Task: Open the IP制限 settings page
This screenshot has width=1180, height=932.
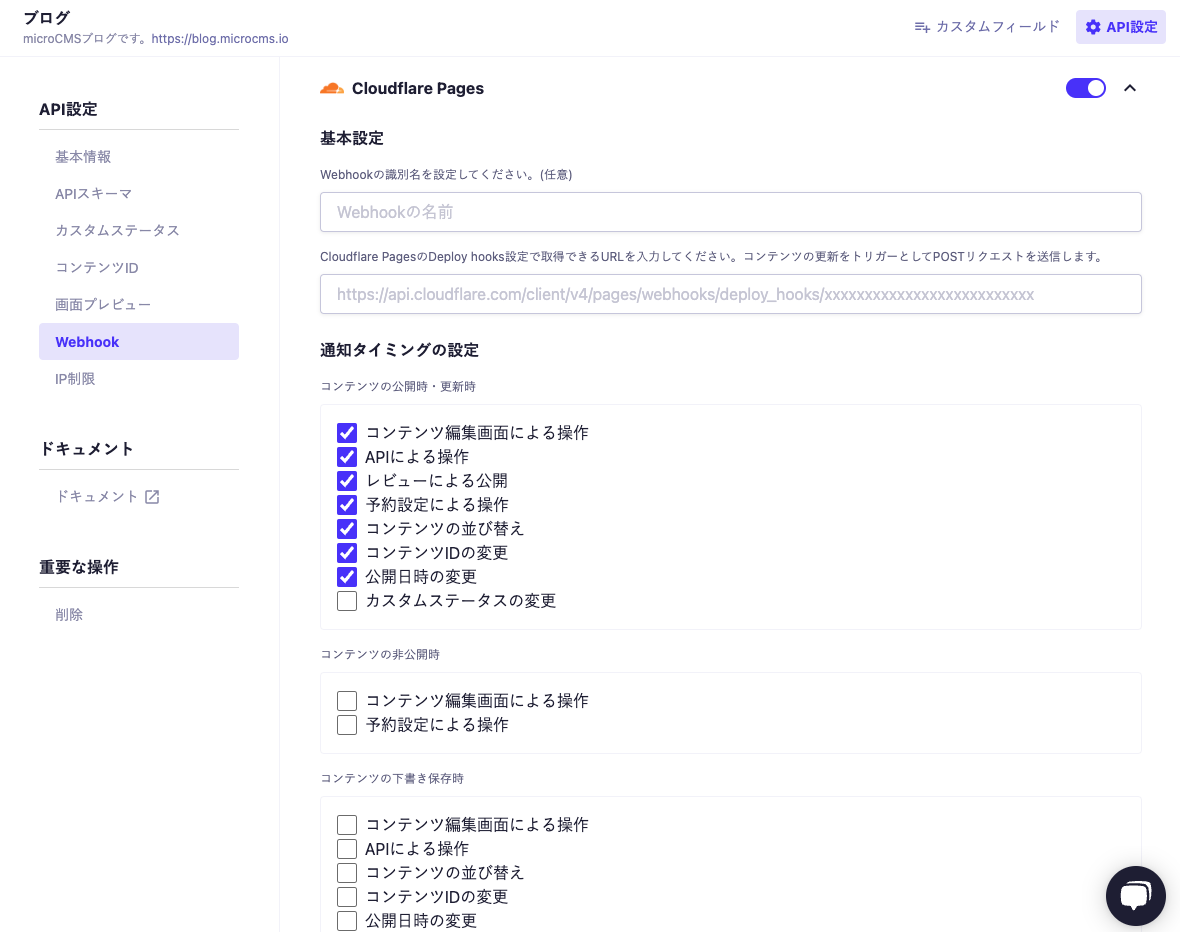Action: (x=75, y=379)
